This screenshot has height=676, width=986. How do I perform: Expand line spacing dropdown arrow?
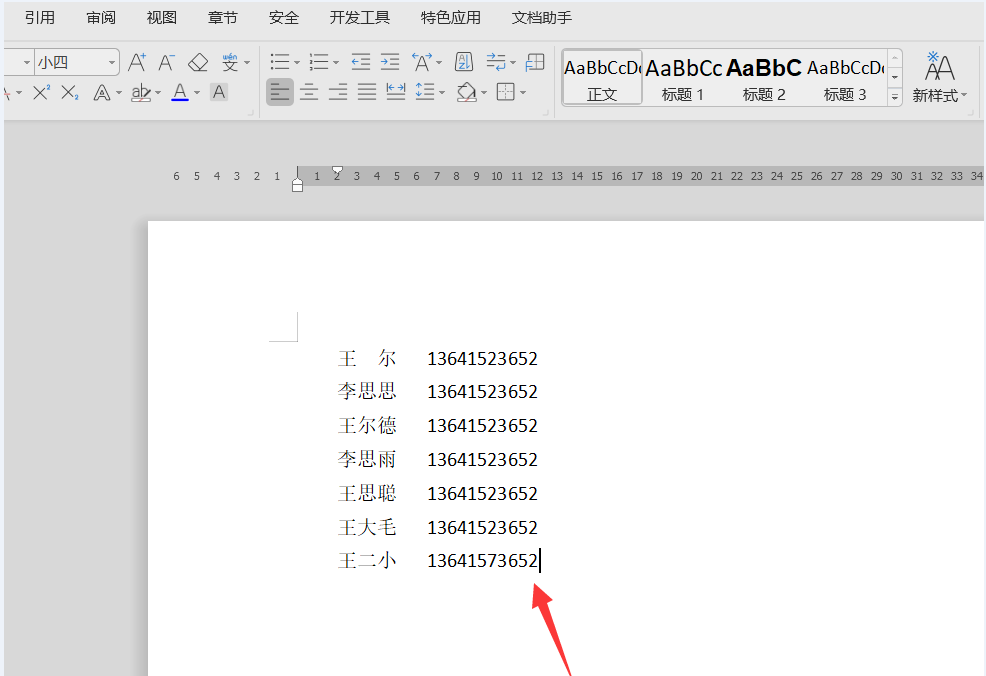pos(442,93)
